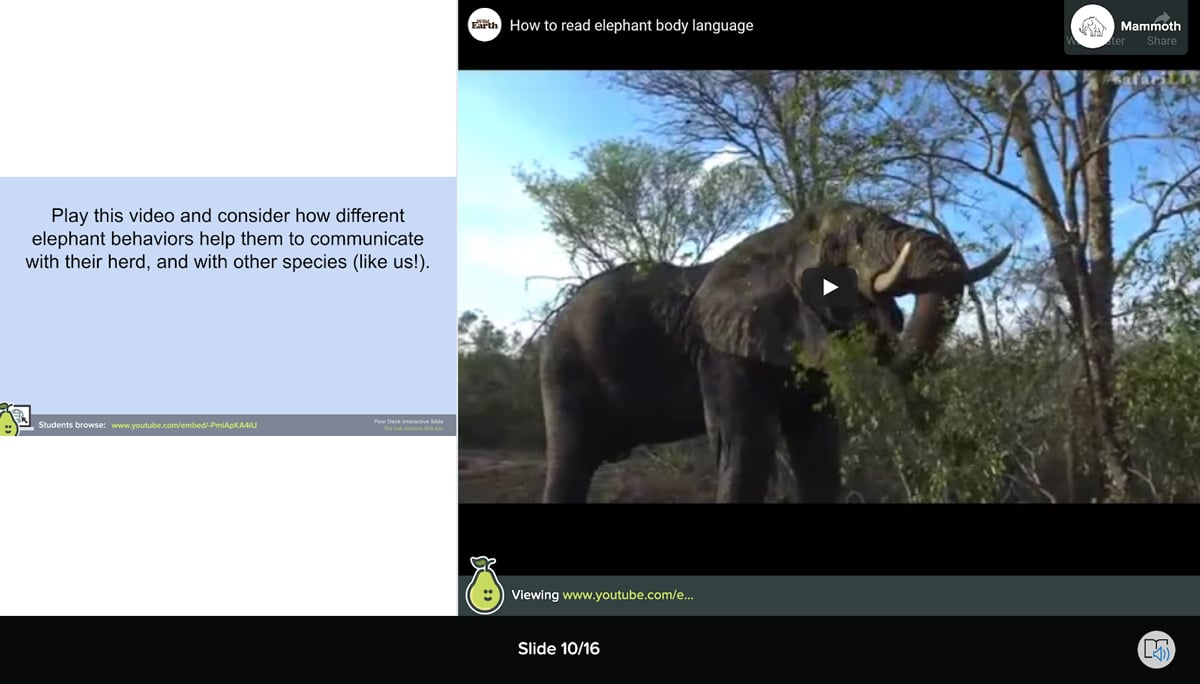Play the elephant body language video

point(830,287)
